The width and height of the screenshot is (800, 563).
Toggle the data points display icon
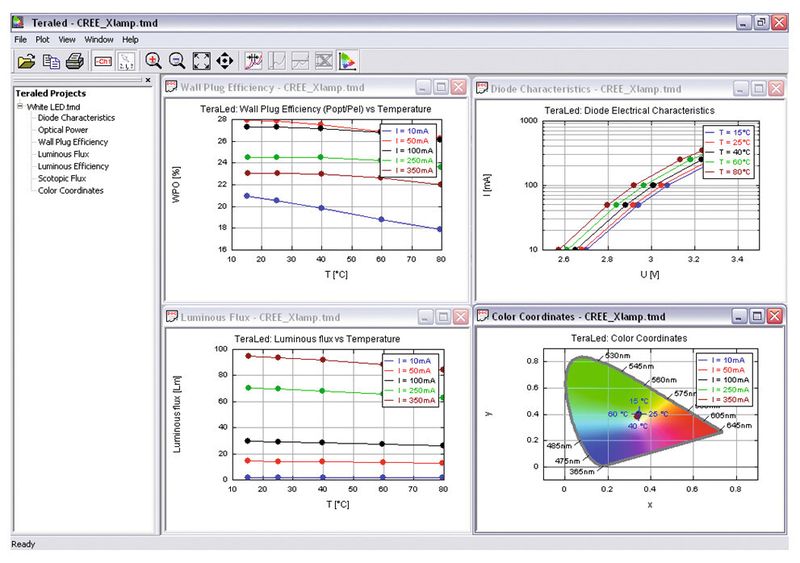tap(126, 61)
